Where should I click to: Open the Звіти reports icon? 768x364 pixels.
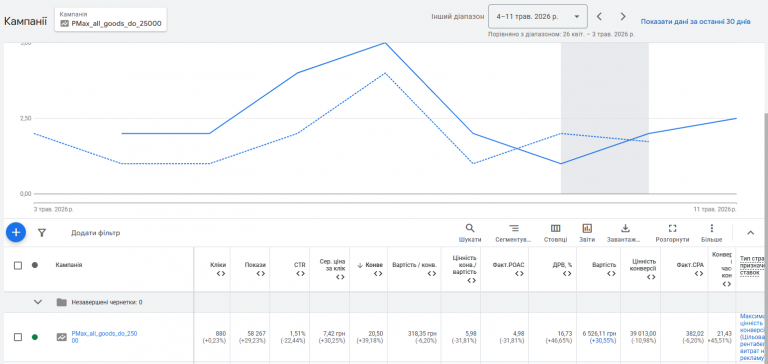tap(587, 233)
